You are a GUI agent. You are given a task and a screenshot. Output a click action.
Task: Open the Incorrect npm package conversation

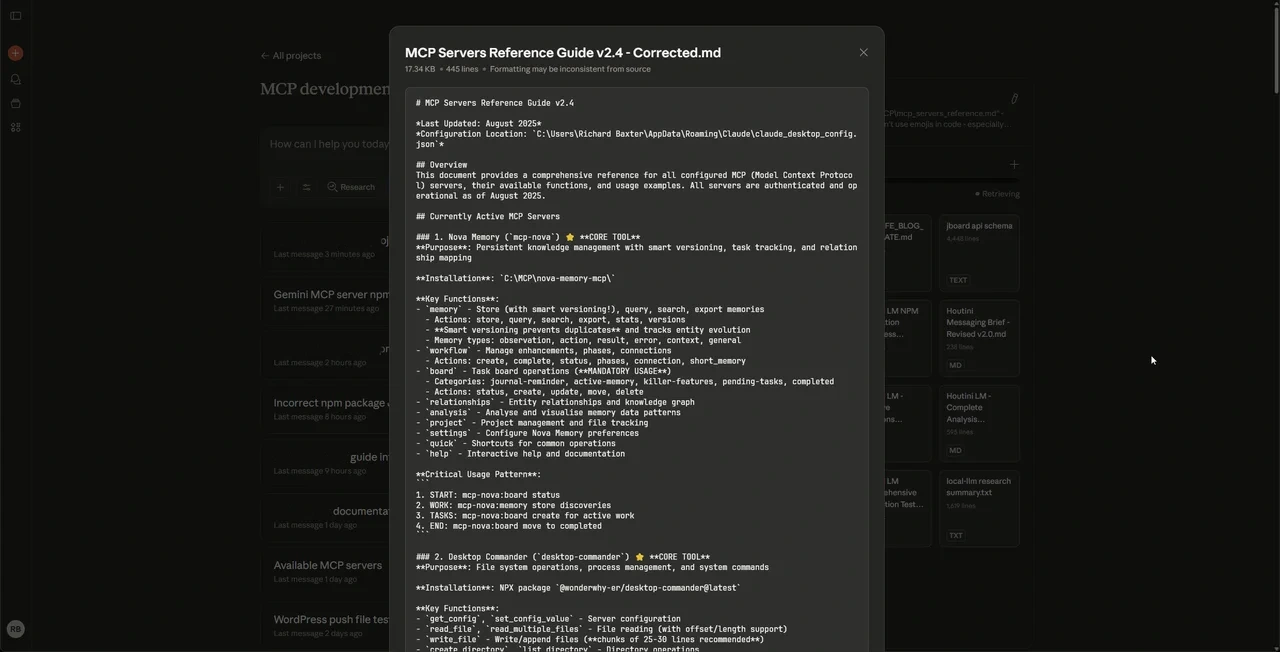tap(331, 409)
